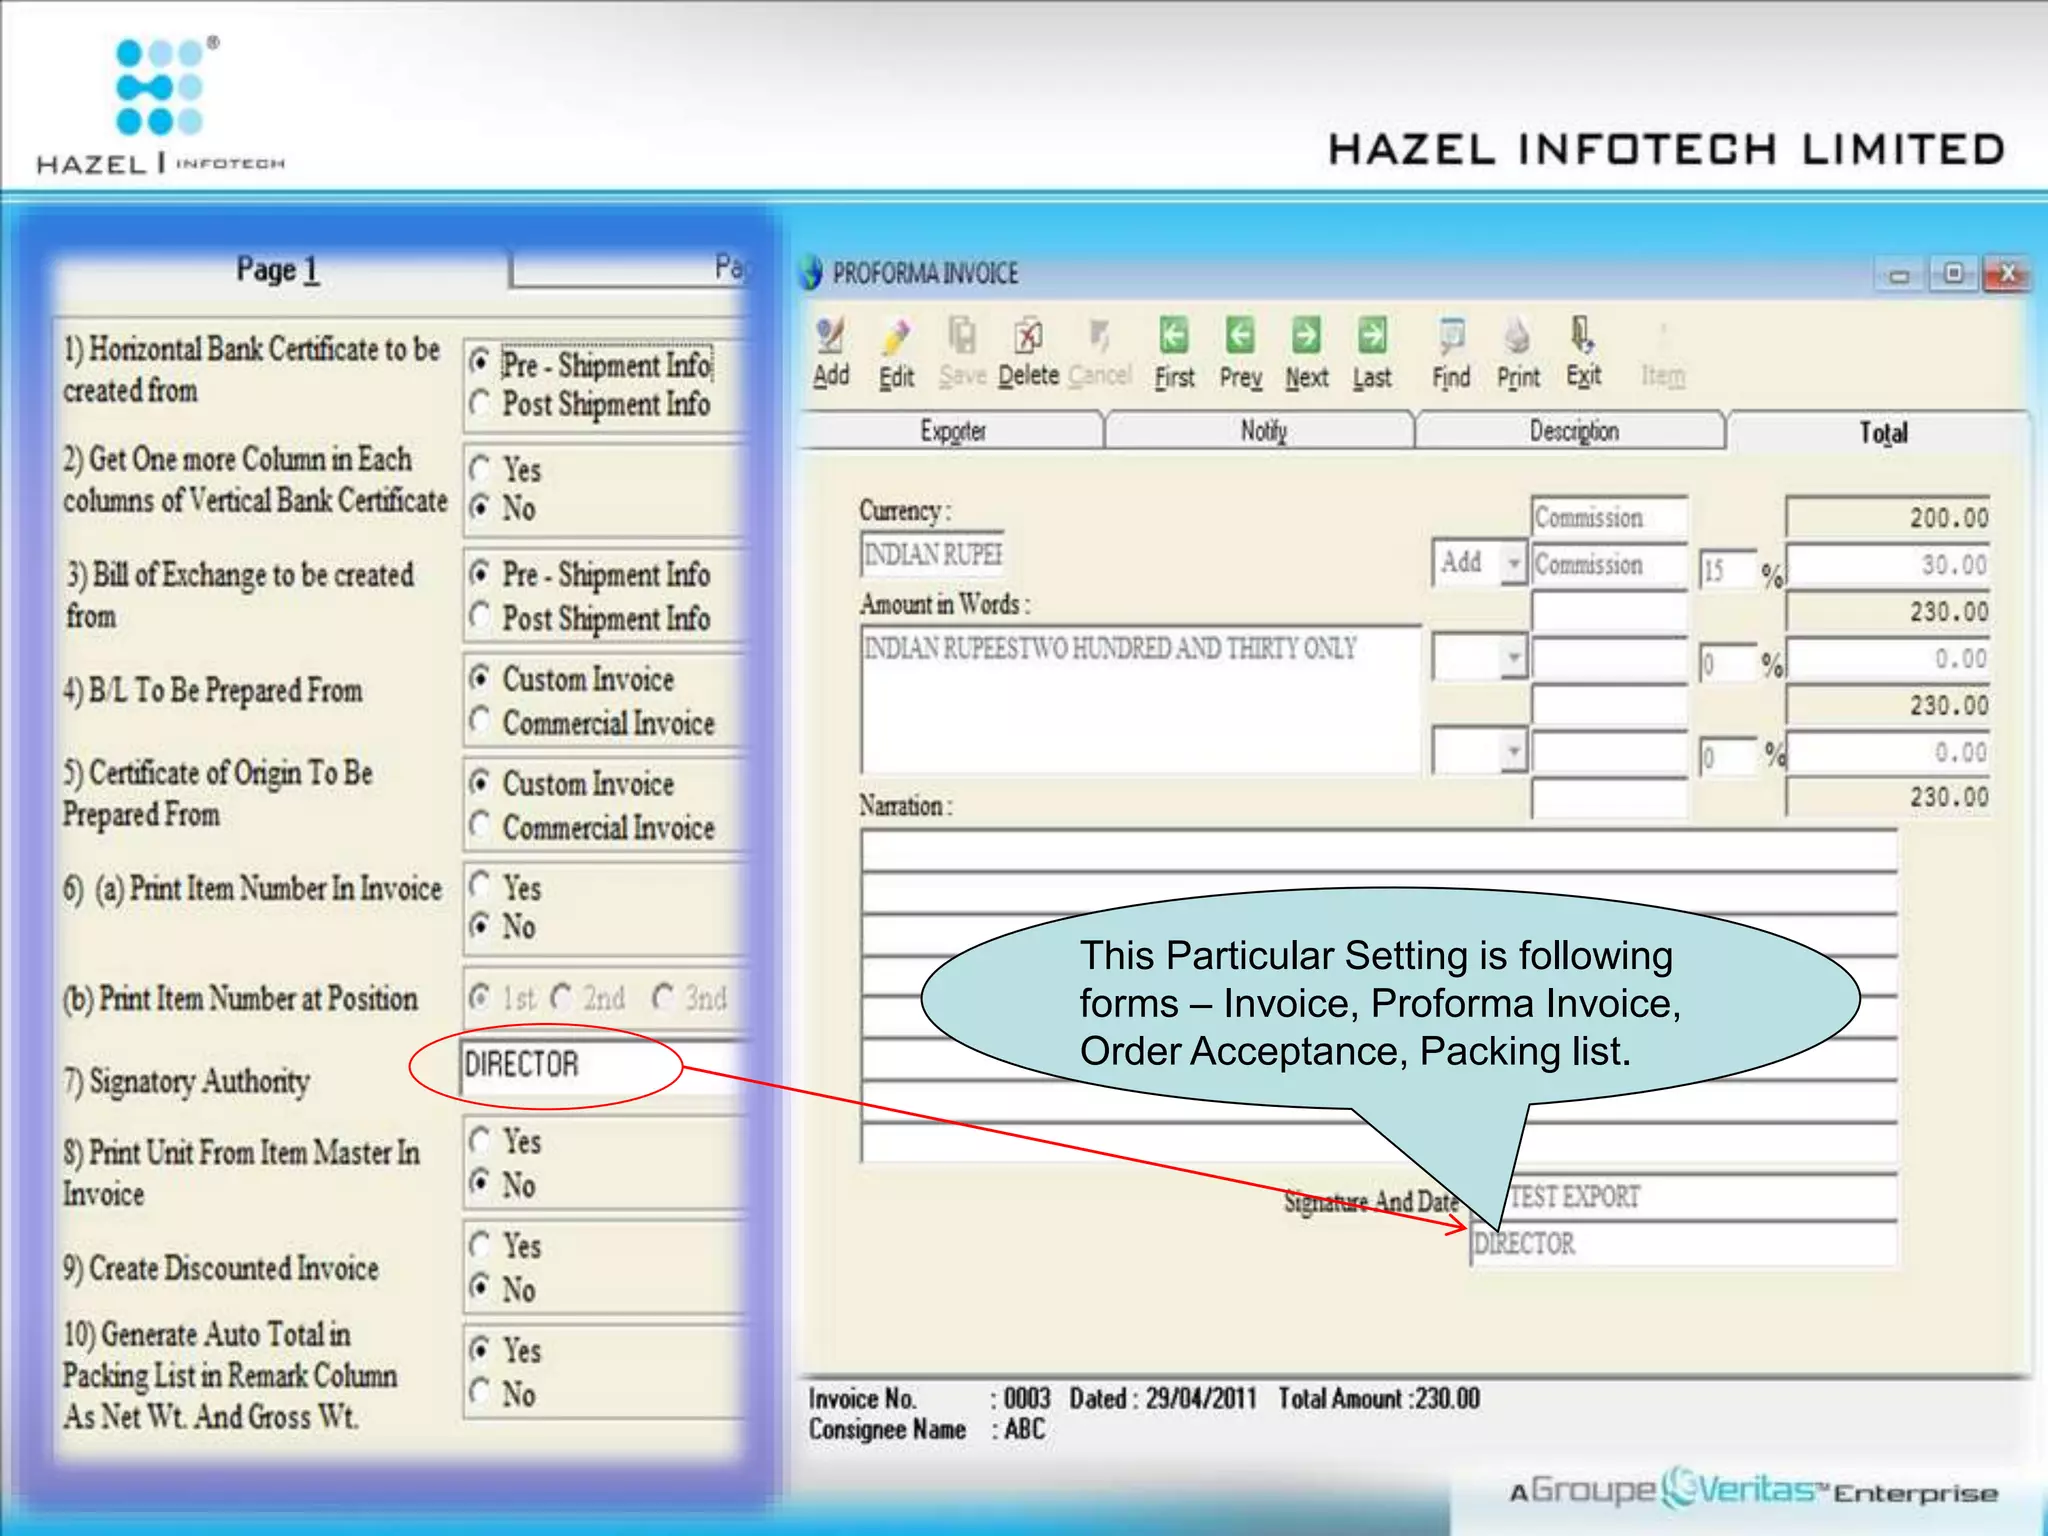Screen dimensions: 2048x1536
Task: Click the 200.00 total amount field
Action: [x=1888, y=517]
